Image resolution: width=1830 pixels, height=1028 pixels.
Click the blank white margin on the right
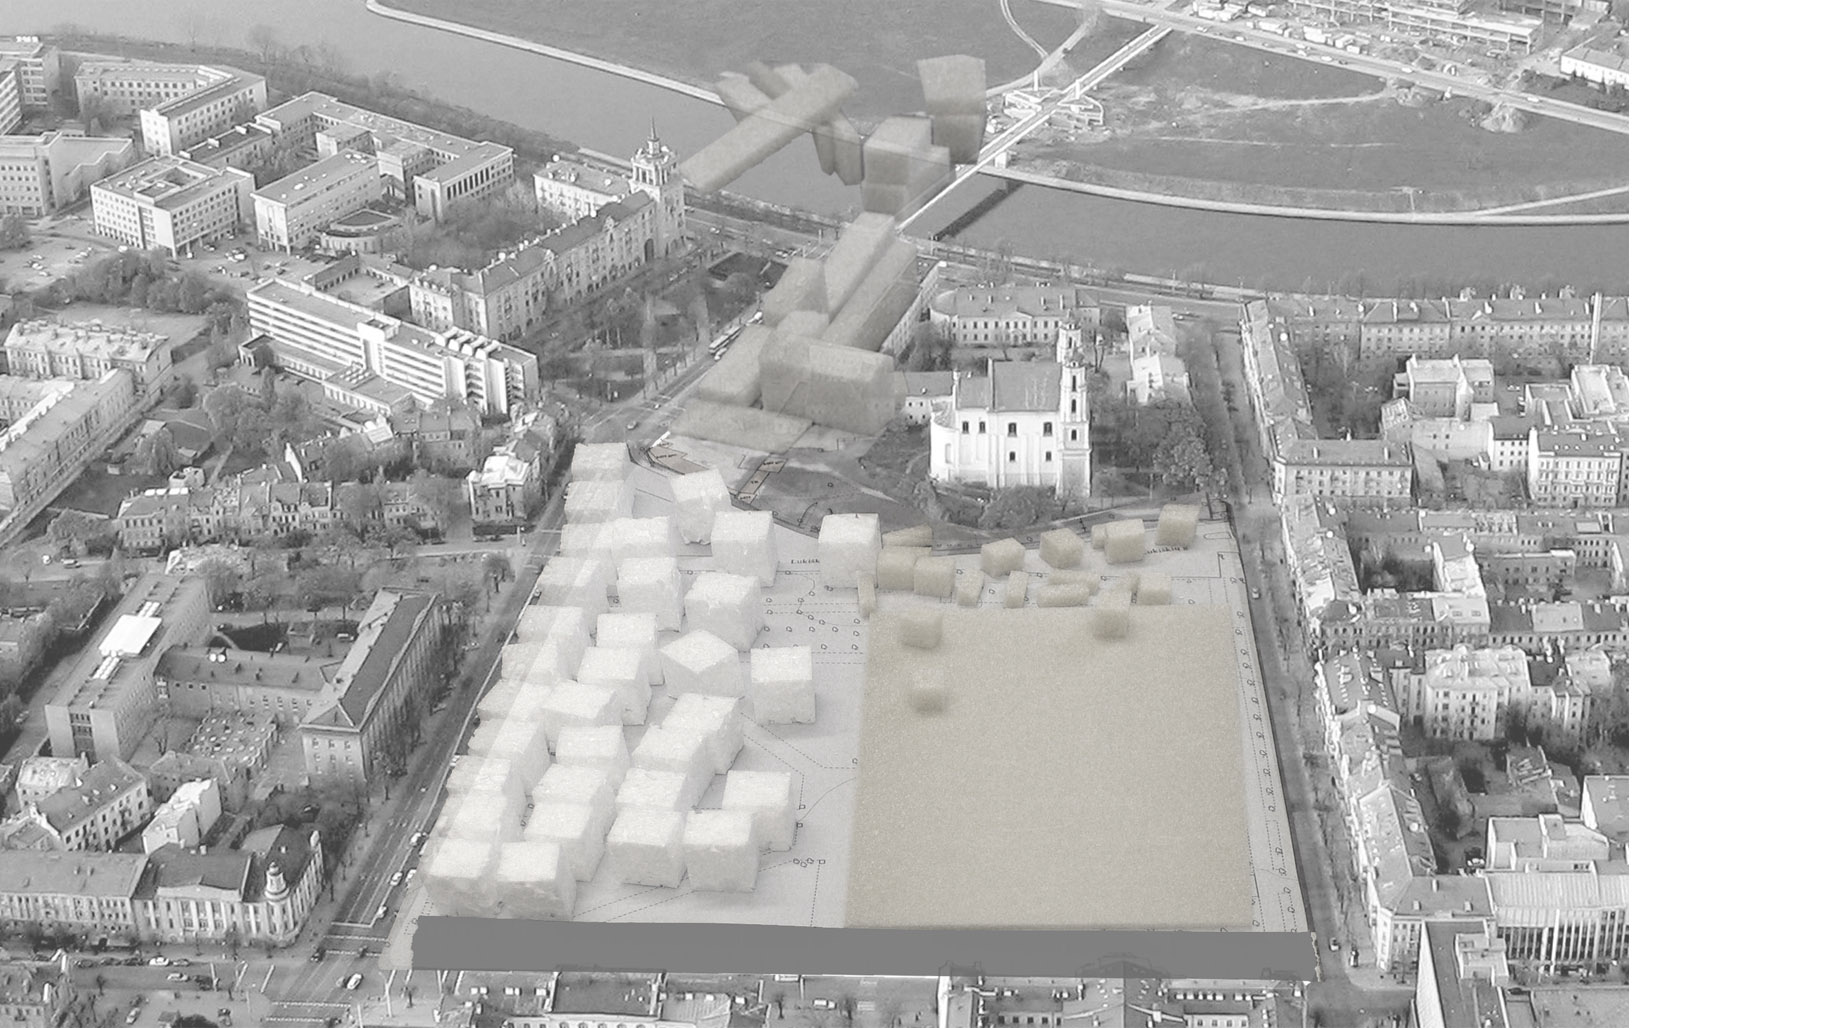(x=1730, y=500)
